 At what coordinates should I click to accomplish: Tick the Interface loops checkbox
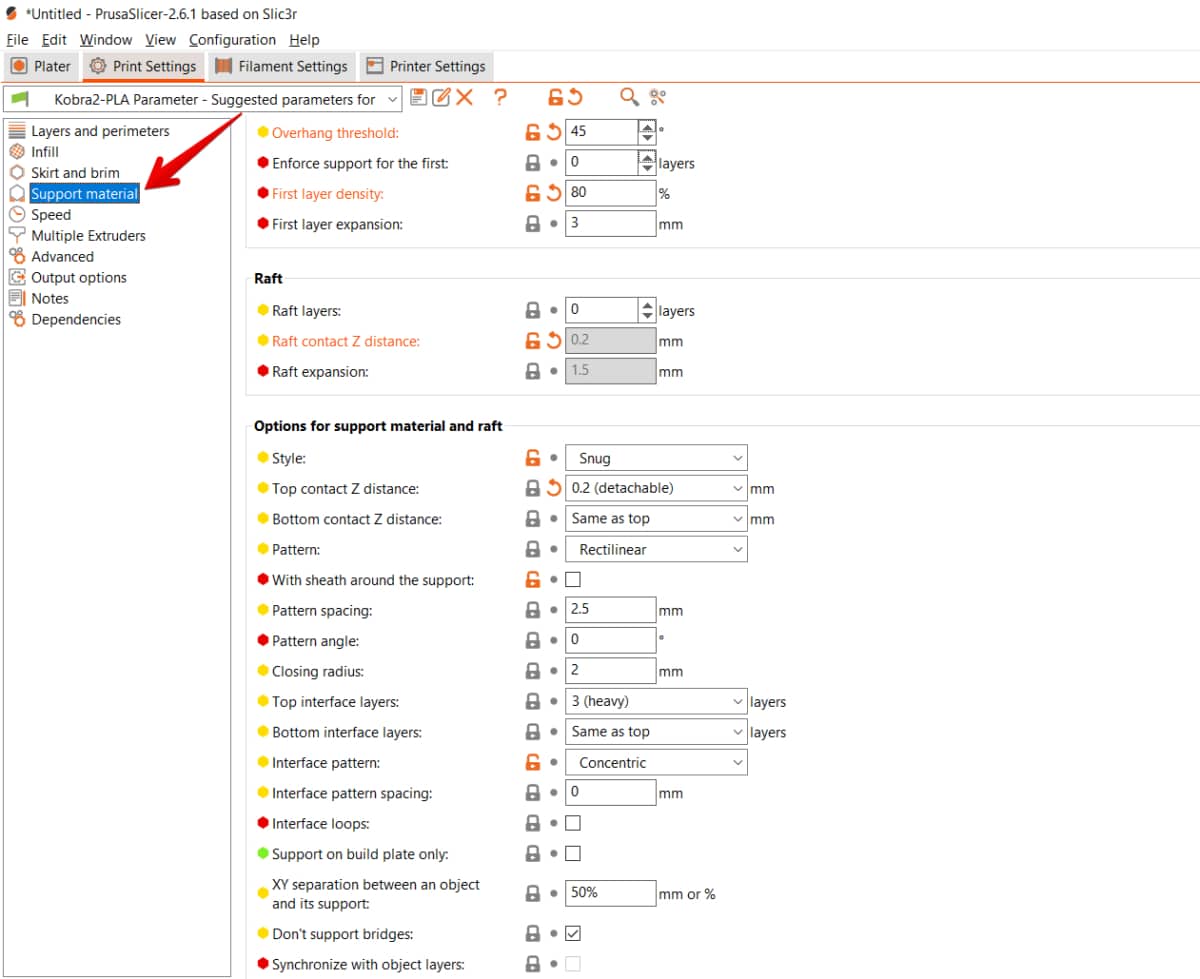573,823
